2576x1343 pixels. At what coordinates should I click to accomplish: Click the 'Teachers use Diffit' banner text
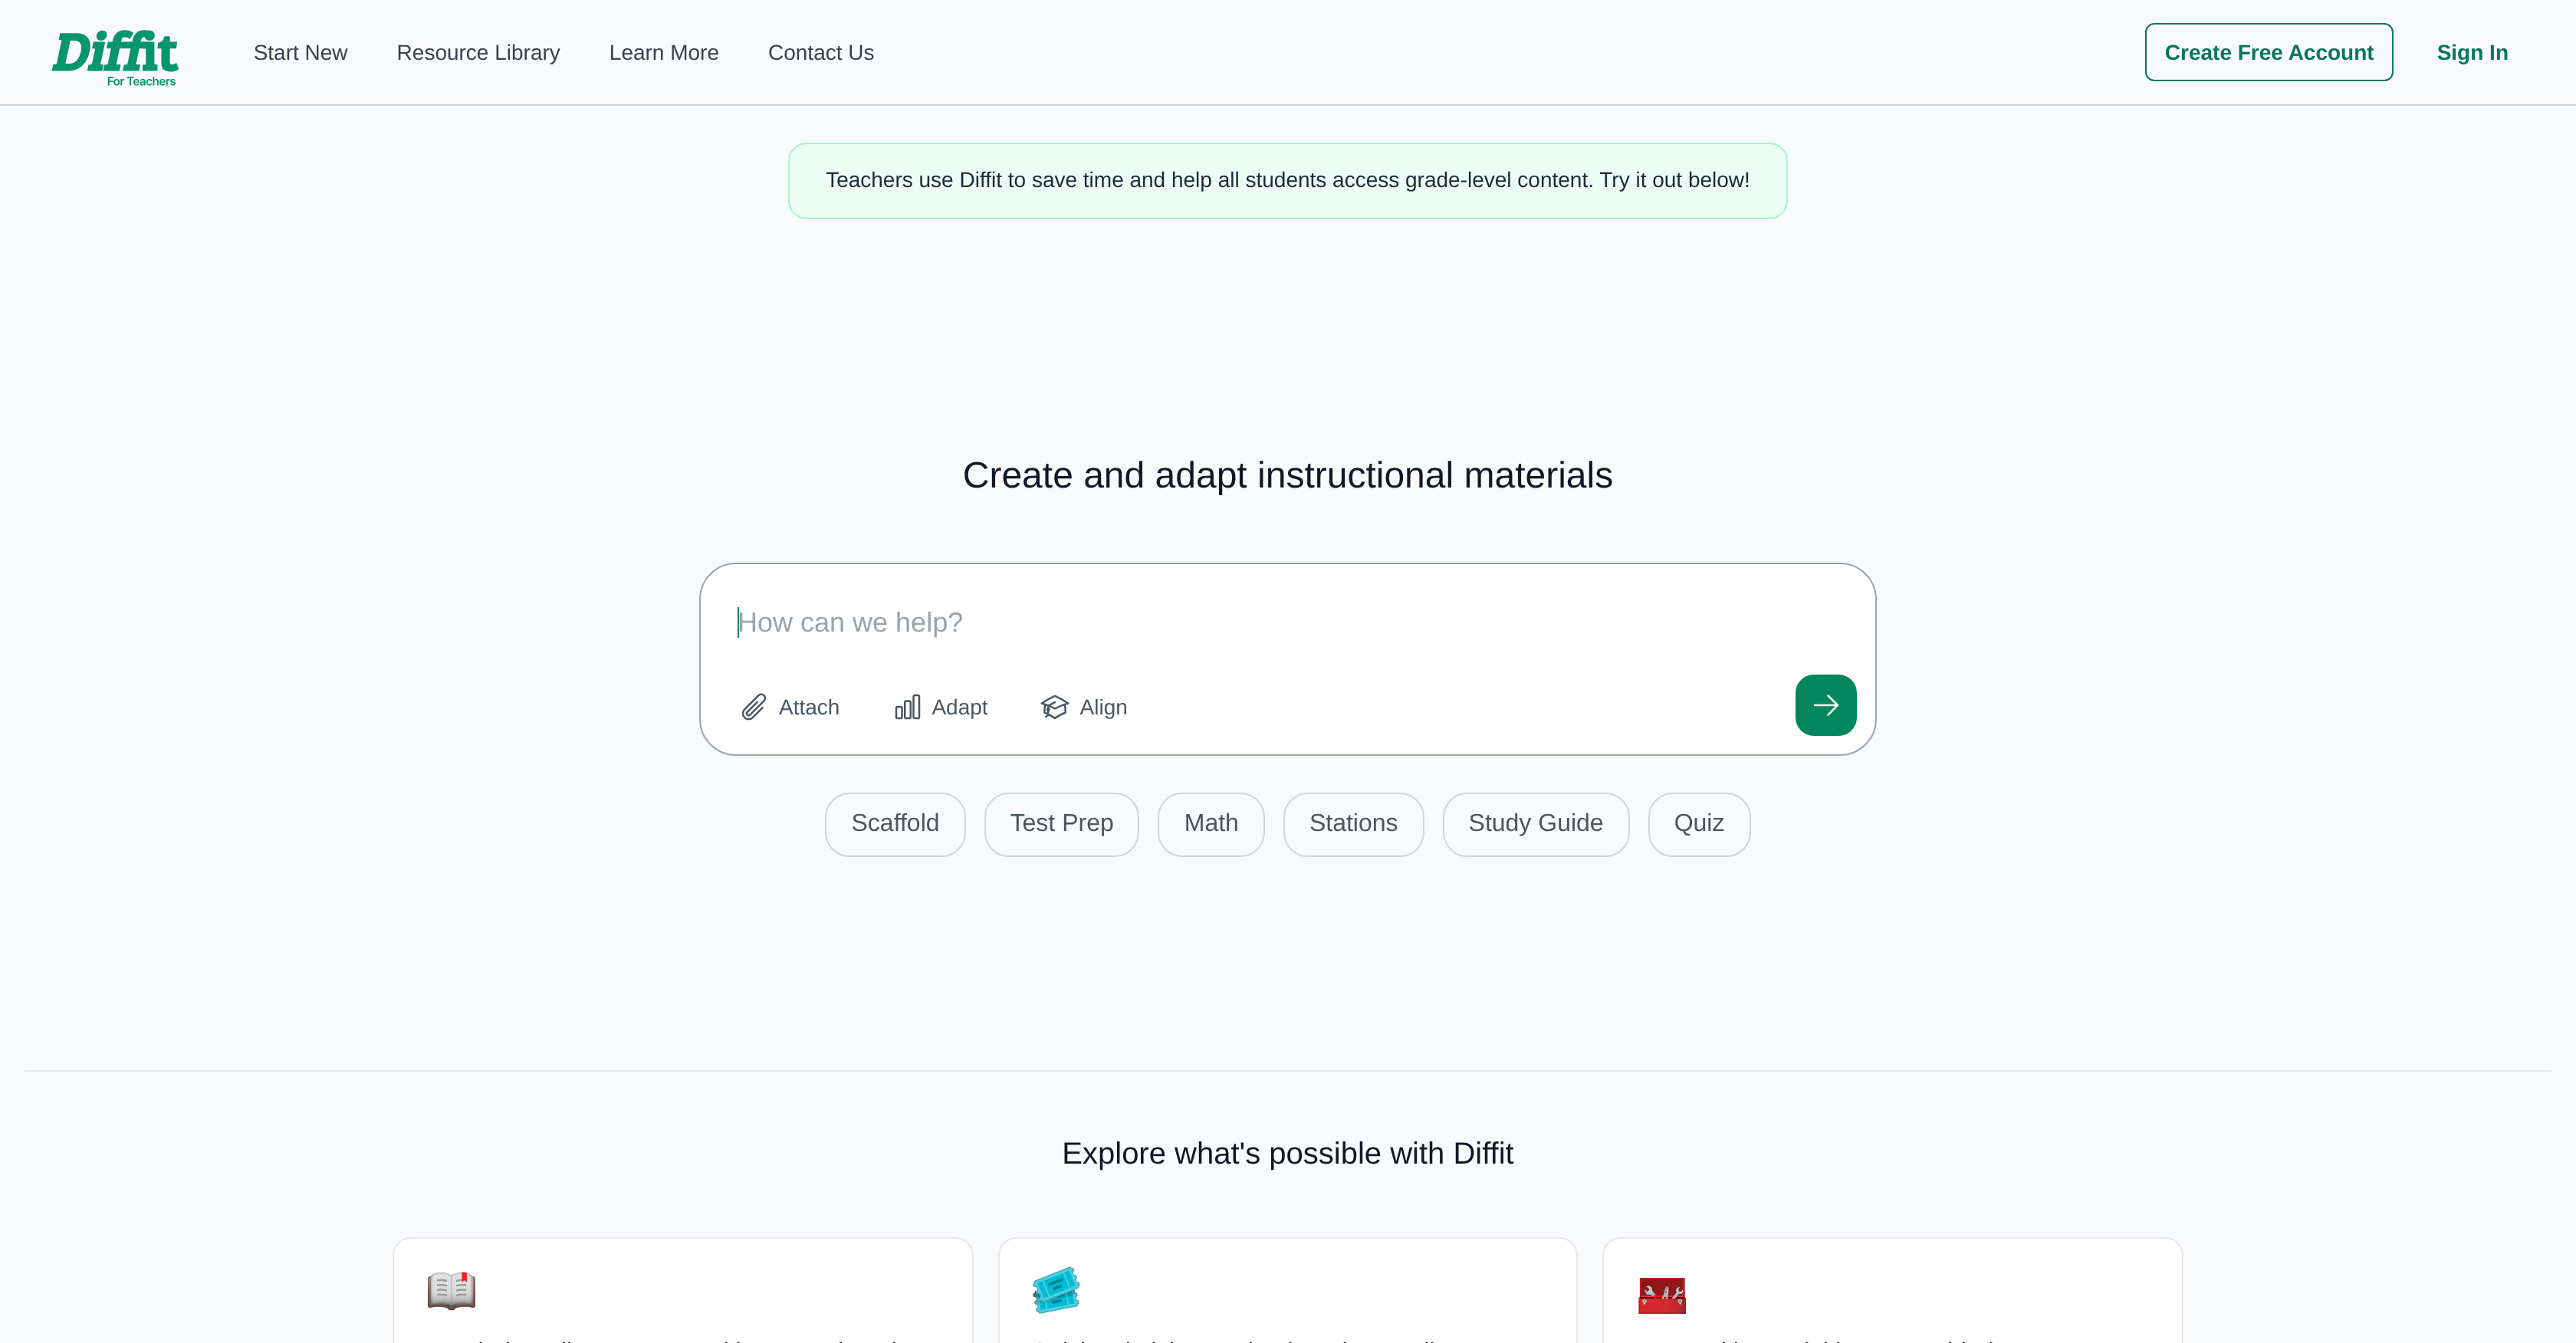coord(1287,180)
